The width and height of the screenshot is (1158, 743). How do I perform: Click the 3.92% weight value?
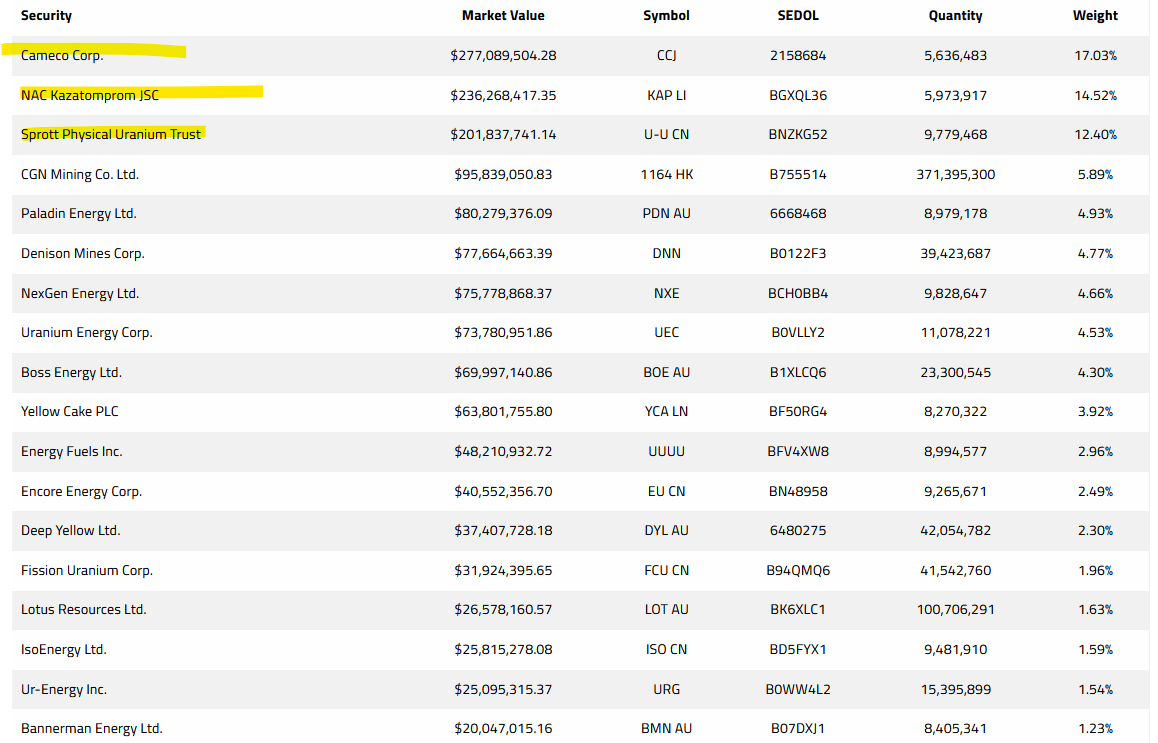tap(1095, 411)
